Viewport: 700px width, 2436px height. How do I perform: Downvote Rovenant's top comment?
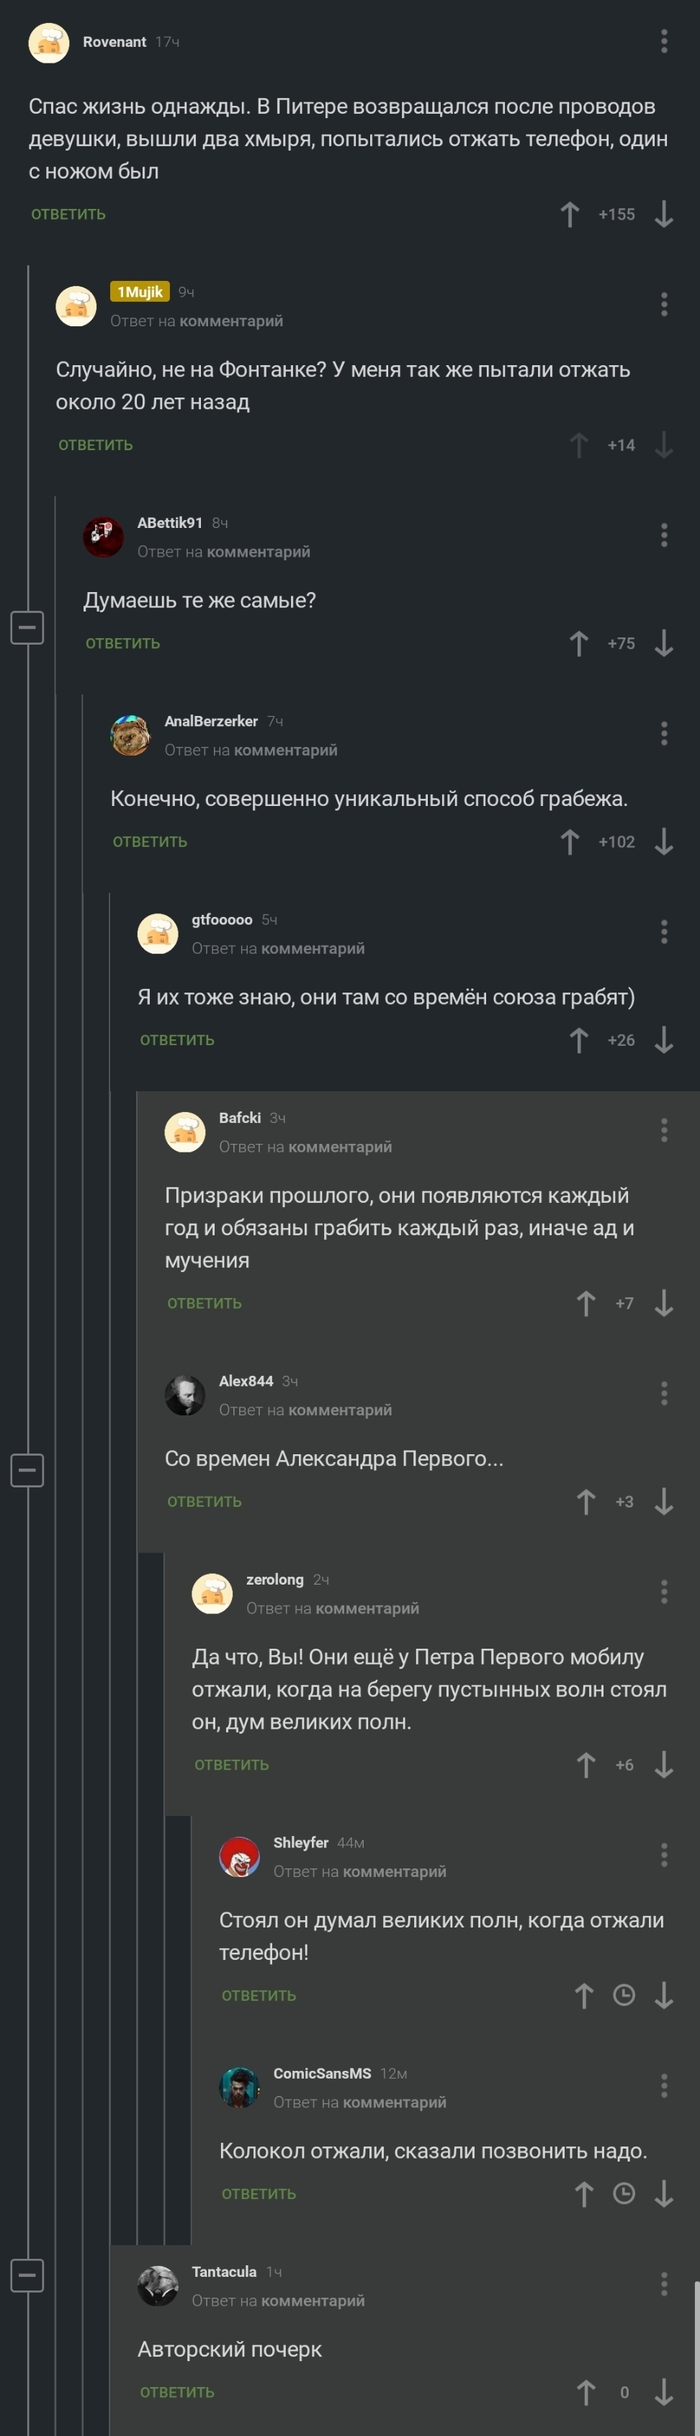click(661, 214)
